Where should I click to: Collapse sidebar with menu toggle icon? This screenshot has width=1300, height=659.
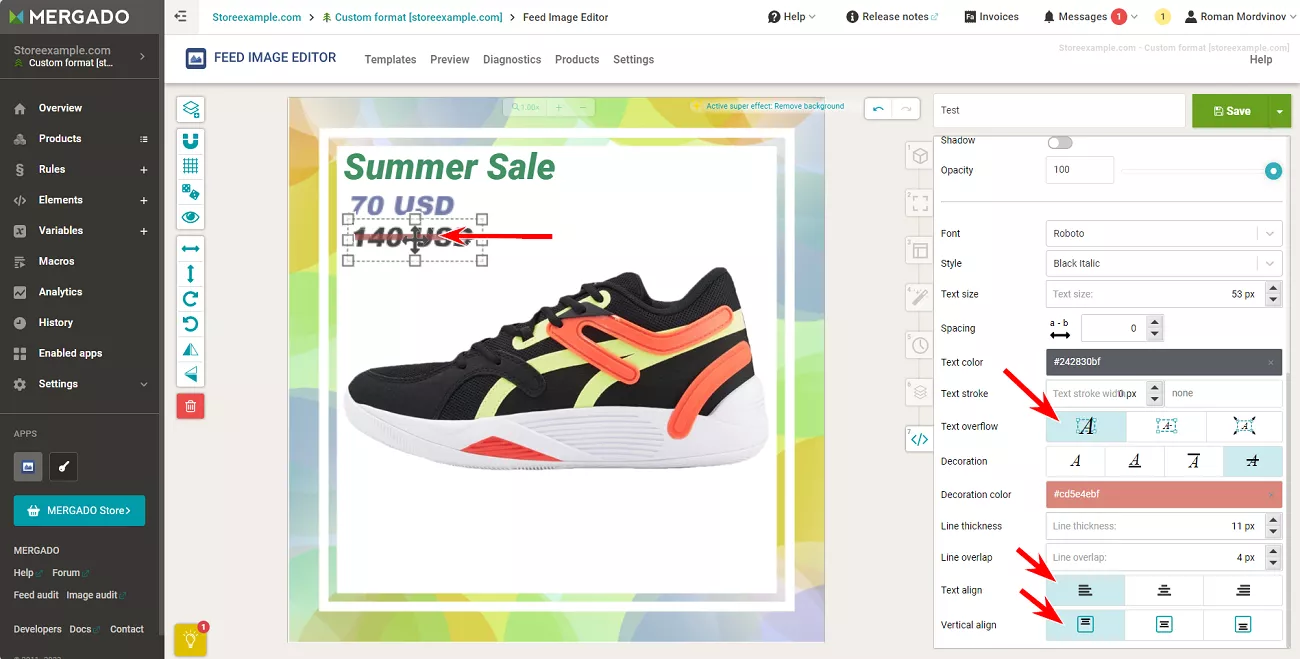(x=180, y=17)
